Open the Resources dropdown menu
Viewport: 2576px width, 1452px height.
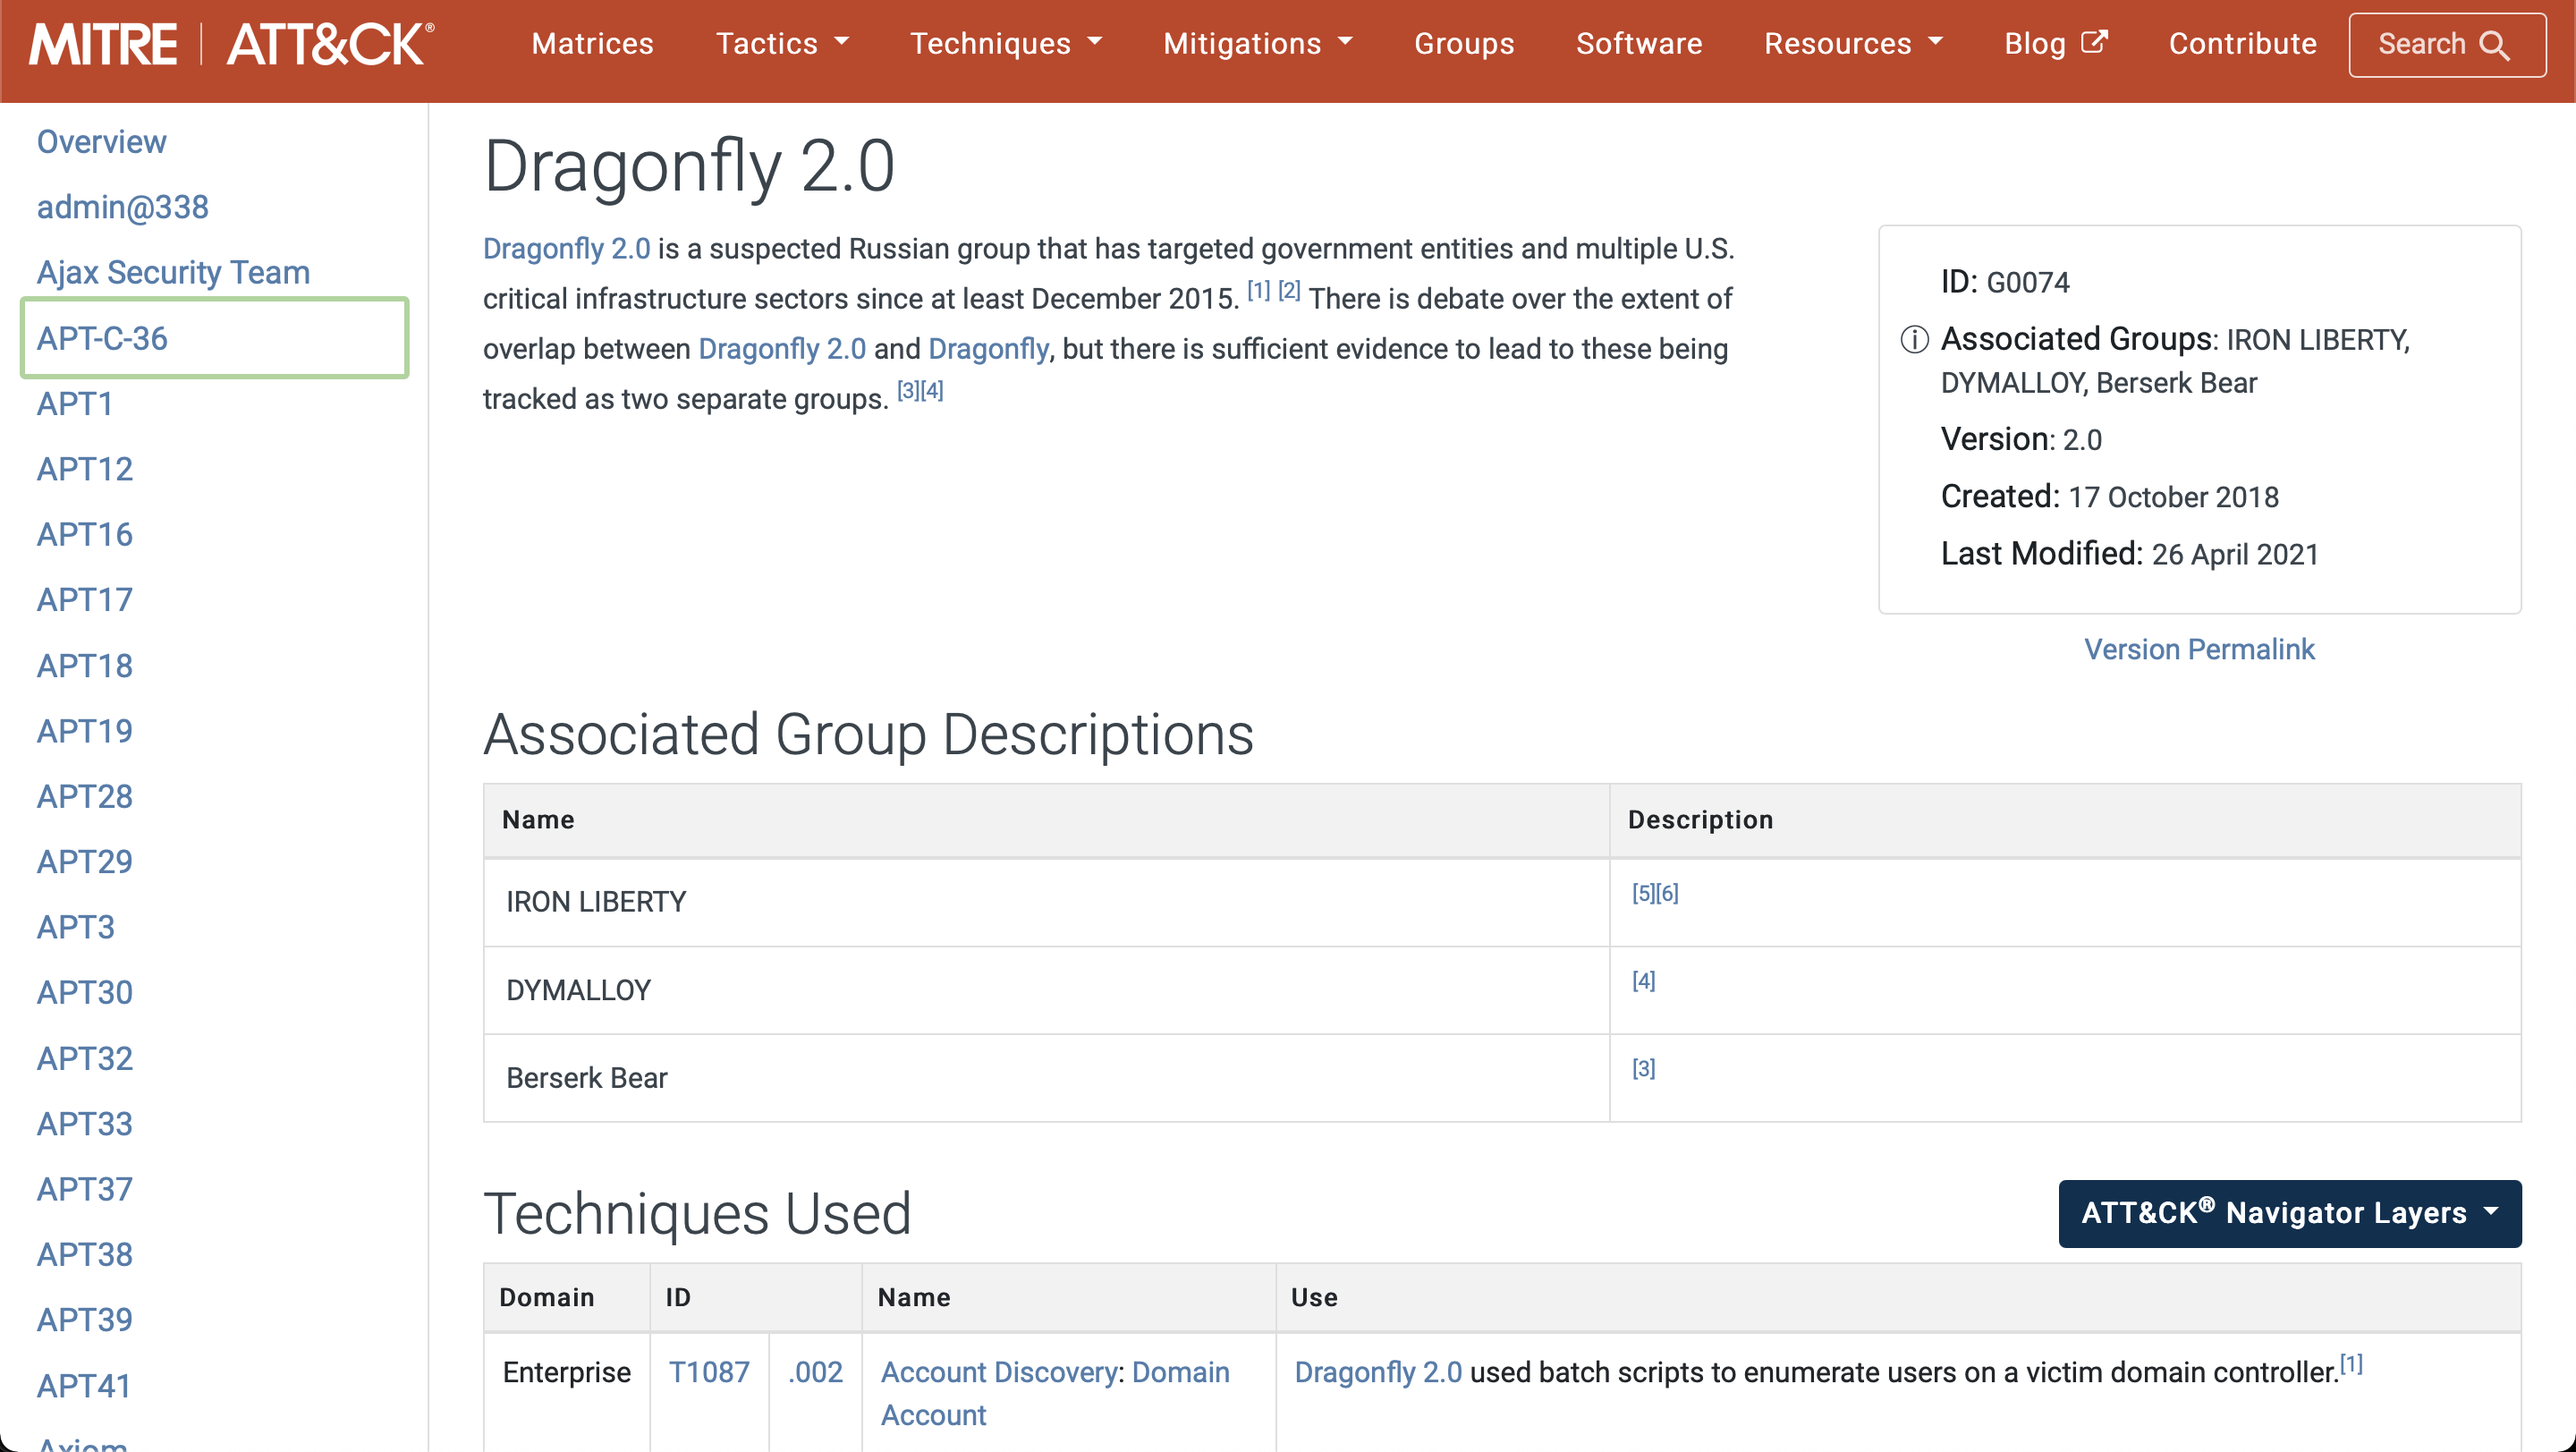1852,44
